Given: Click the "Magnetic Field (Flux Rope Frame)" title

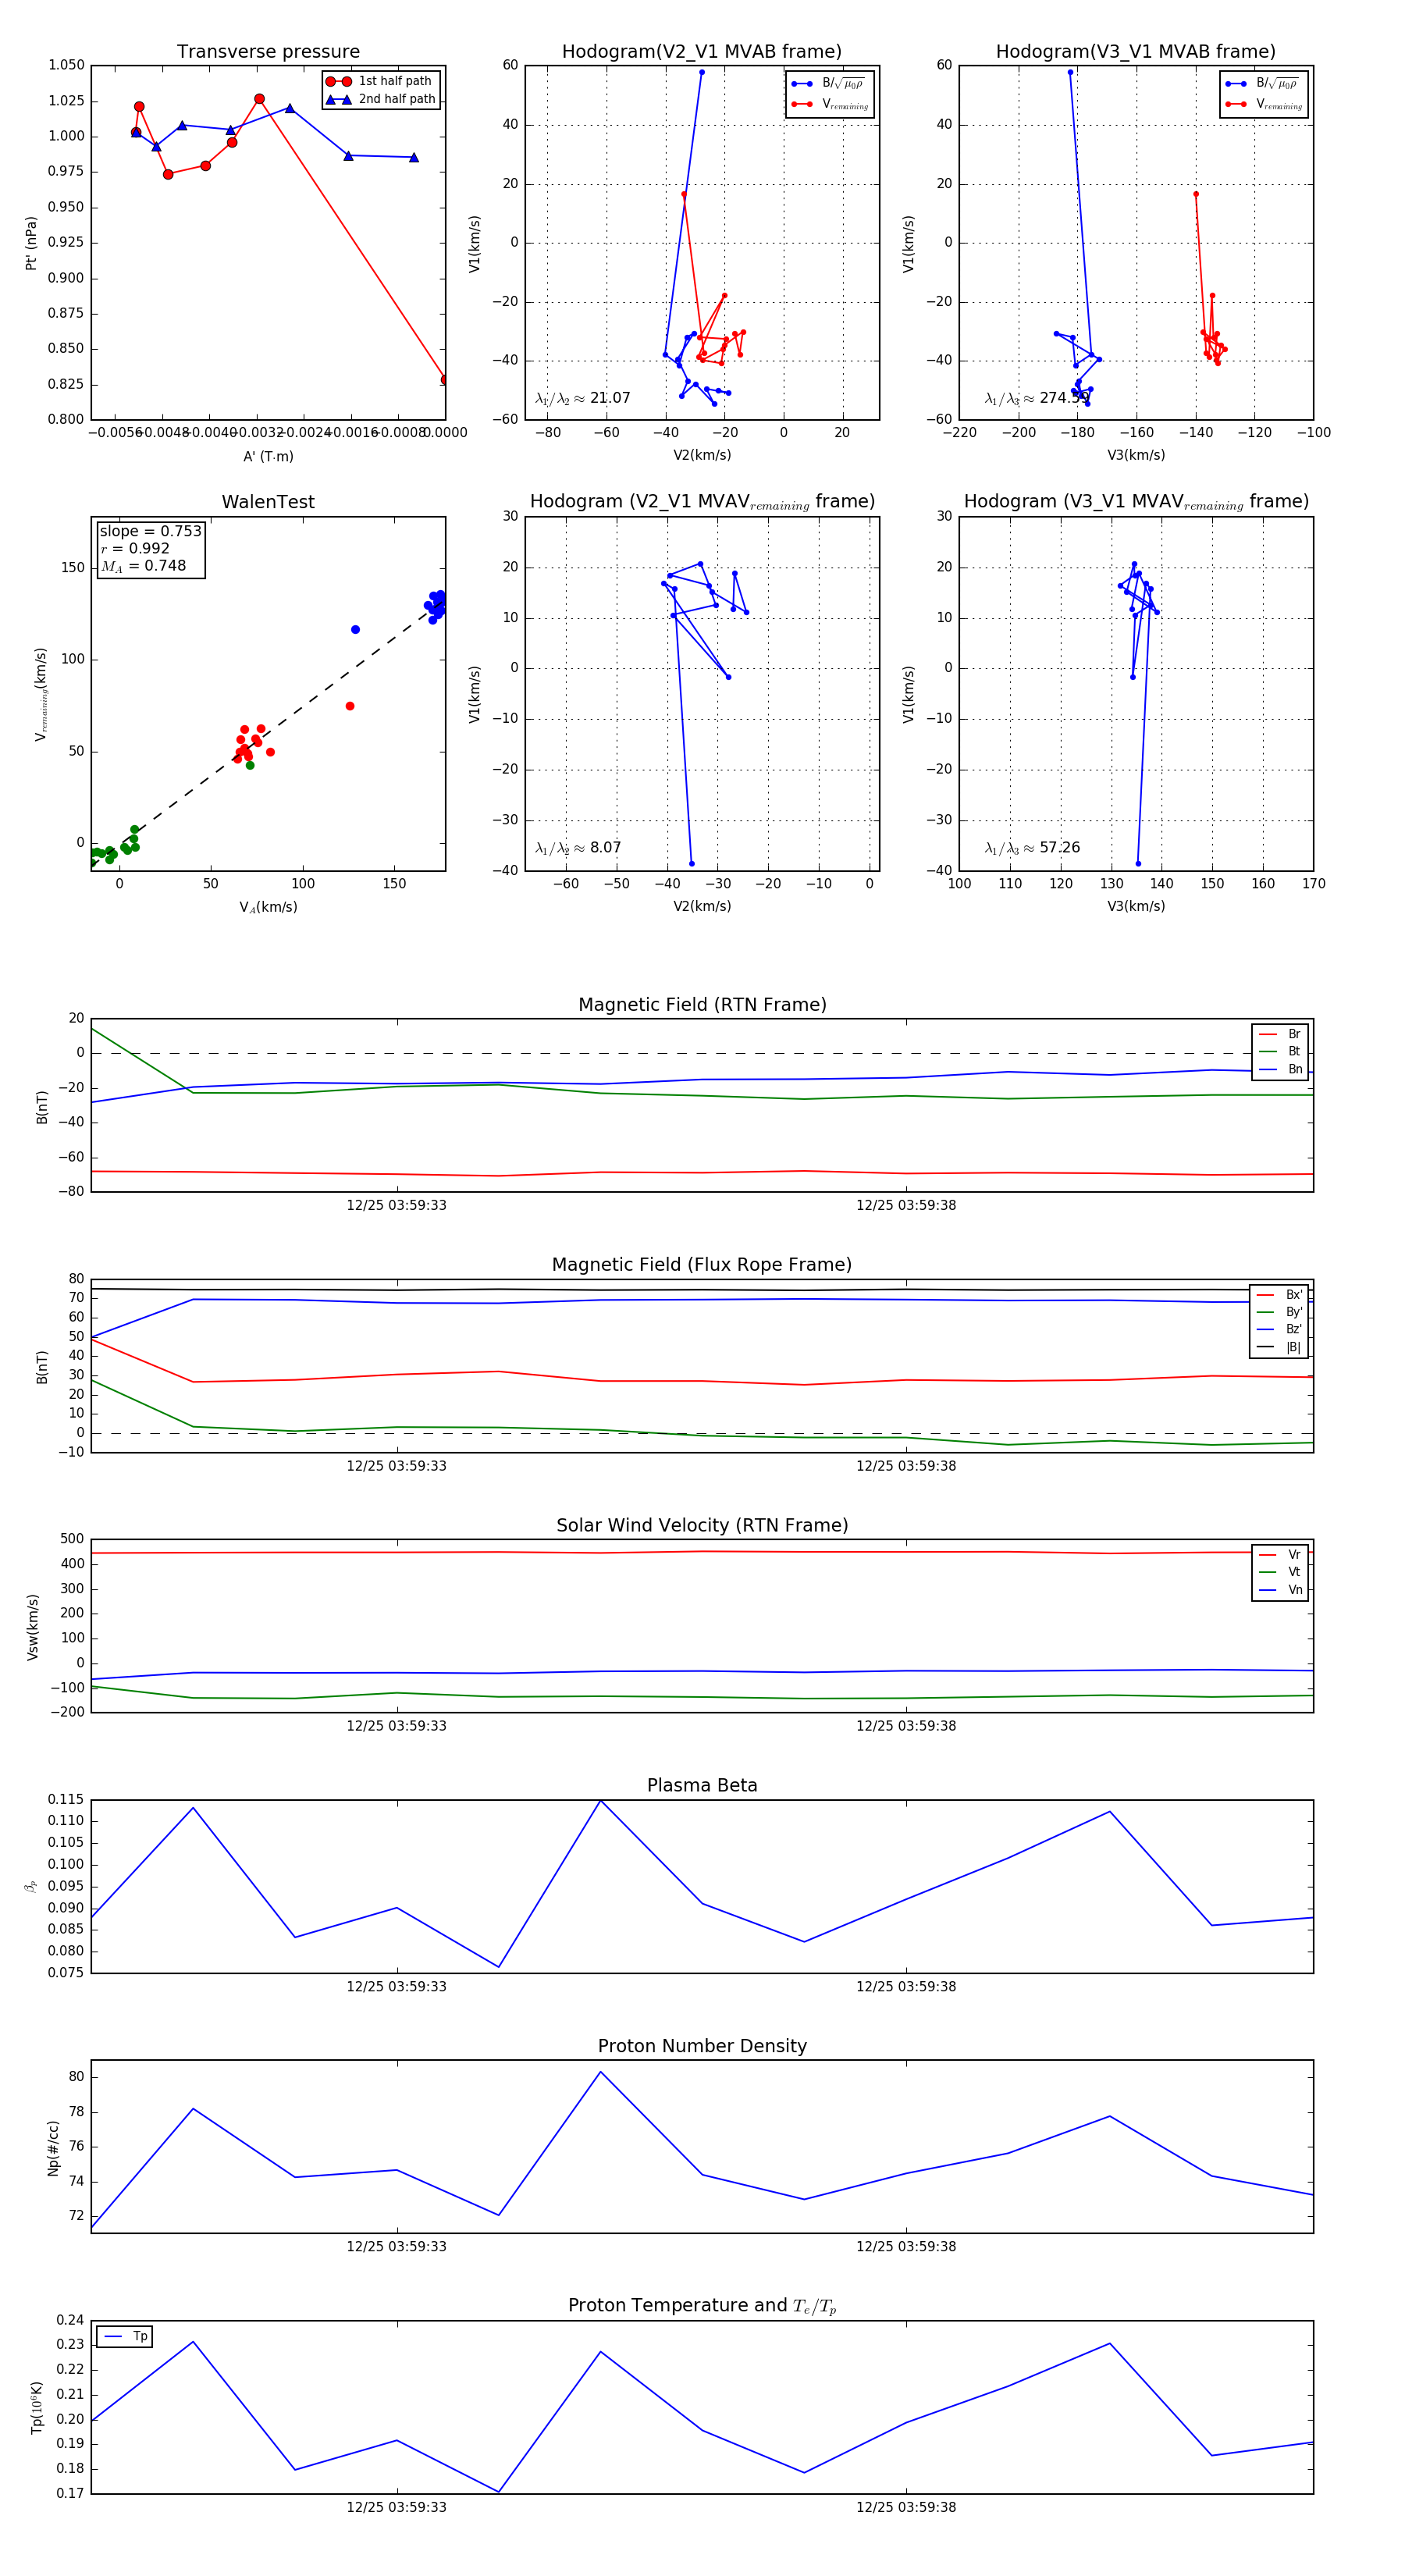Looking at the screenshot, I should click(x=702, y=1265).
